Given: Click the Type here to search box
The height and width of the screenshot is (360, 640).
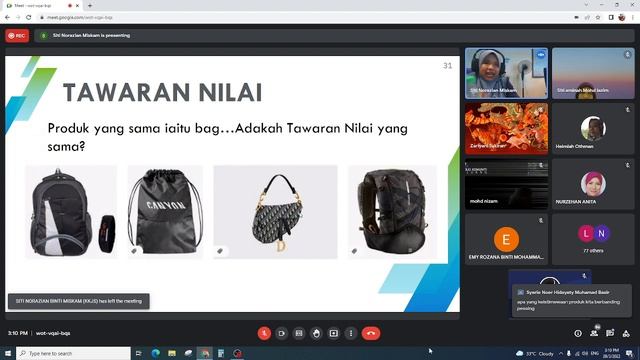Looking at the screenshot, I should pyautogui.click(x=73, y=353).
